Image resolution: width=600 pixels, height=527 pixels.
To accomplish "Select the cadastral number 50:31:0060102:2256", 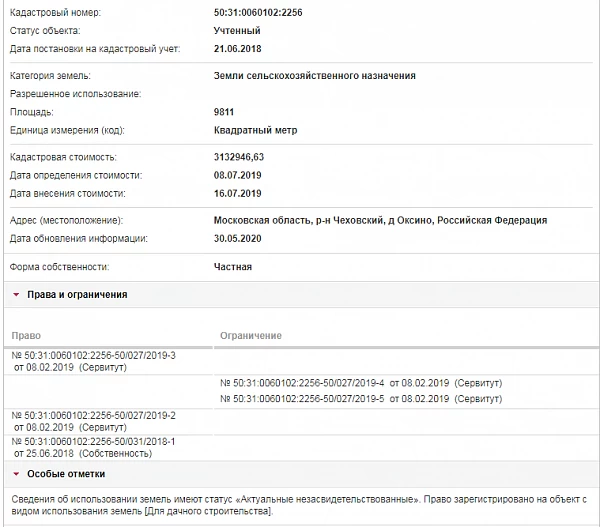I will tap(260, 11).
